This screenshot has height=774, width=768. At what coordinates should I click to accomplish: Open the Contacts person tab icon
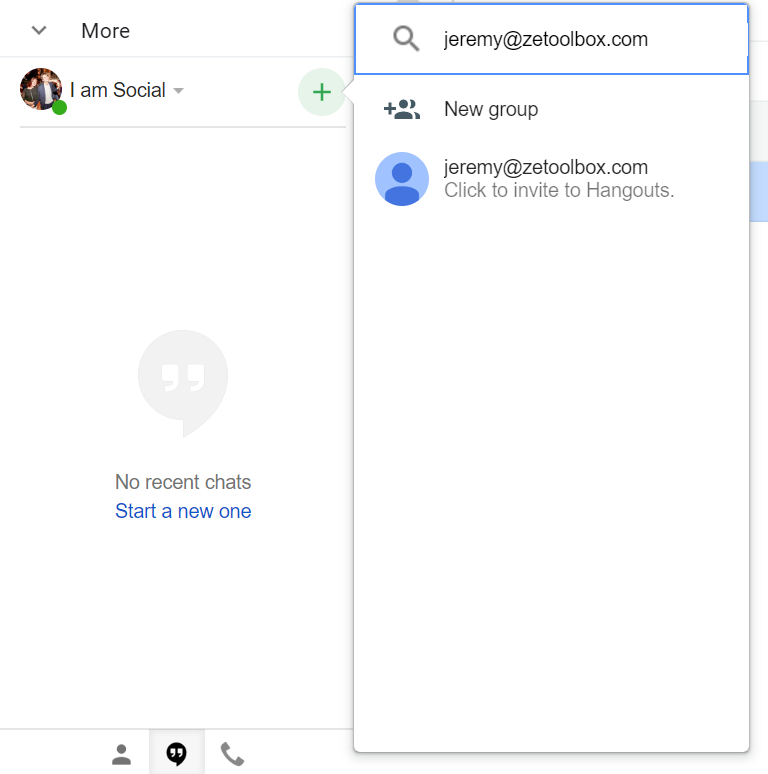click(121, 754)
